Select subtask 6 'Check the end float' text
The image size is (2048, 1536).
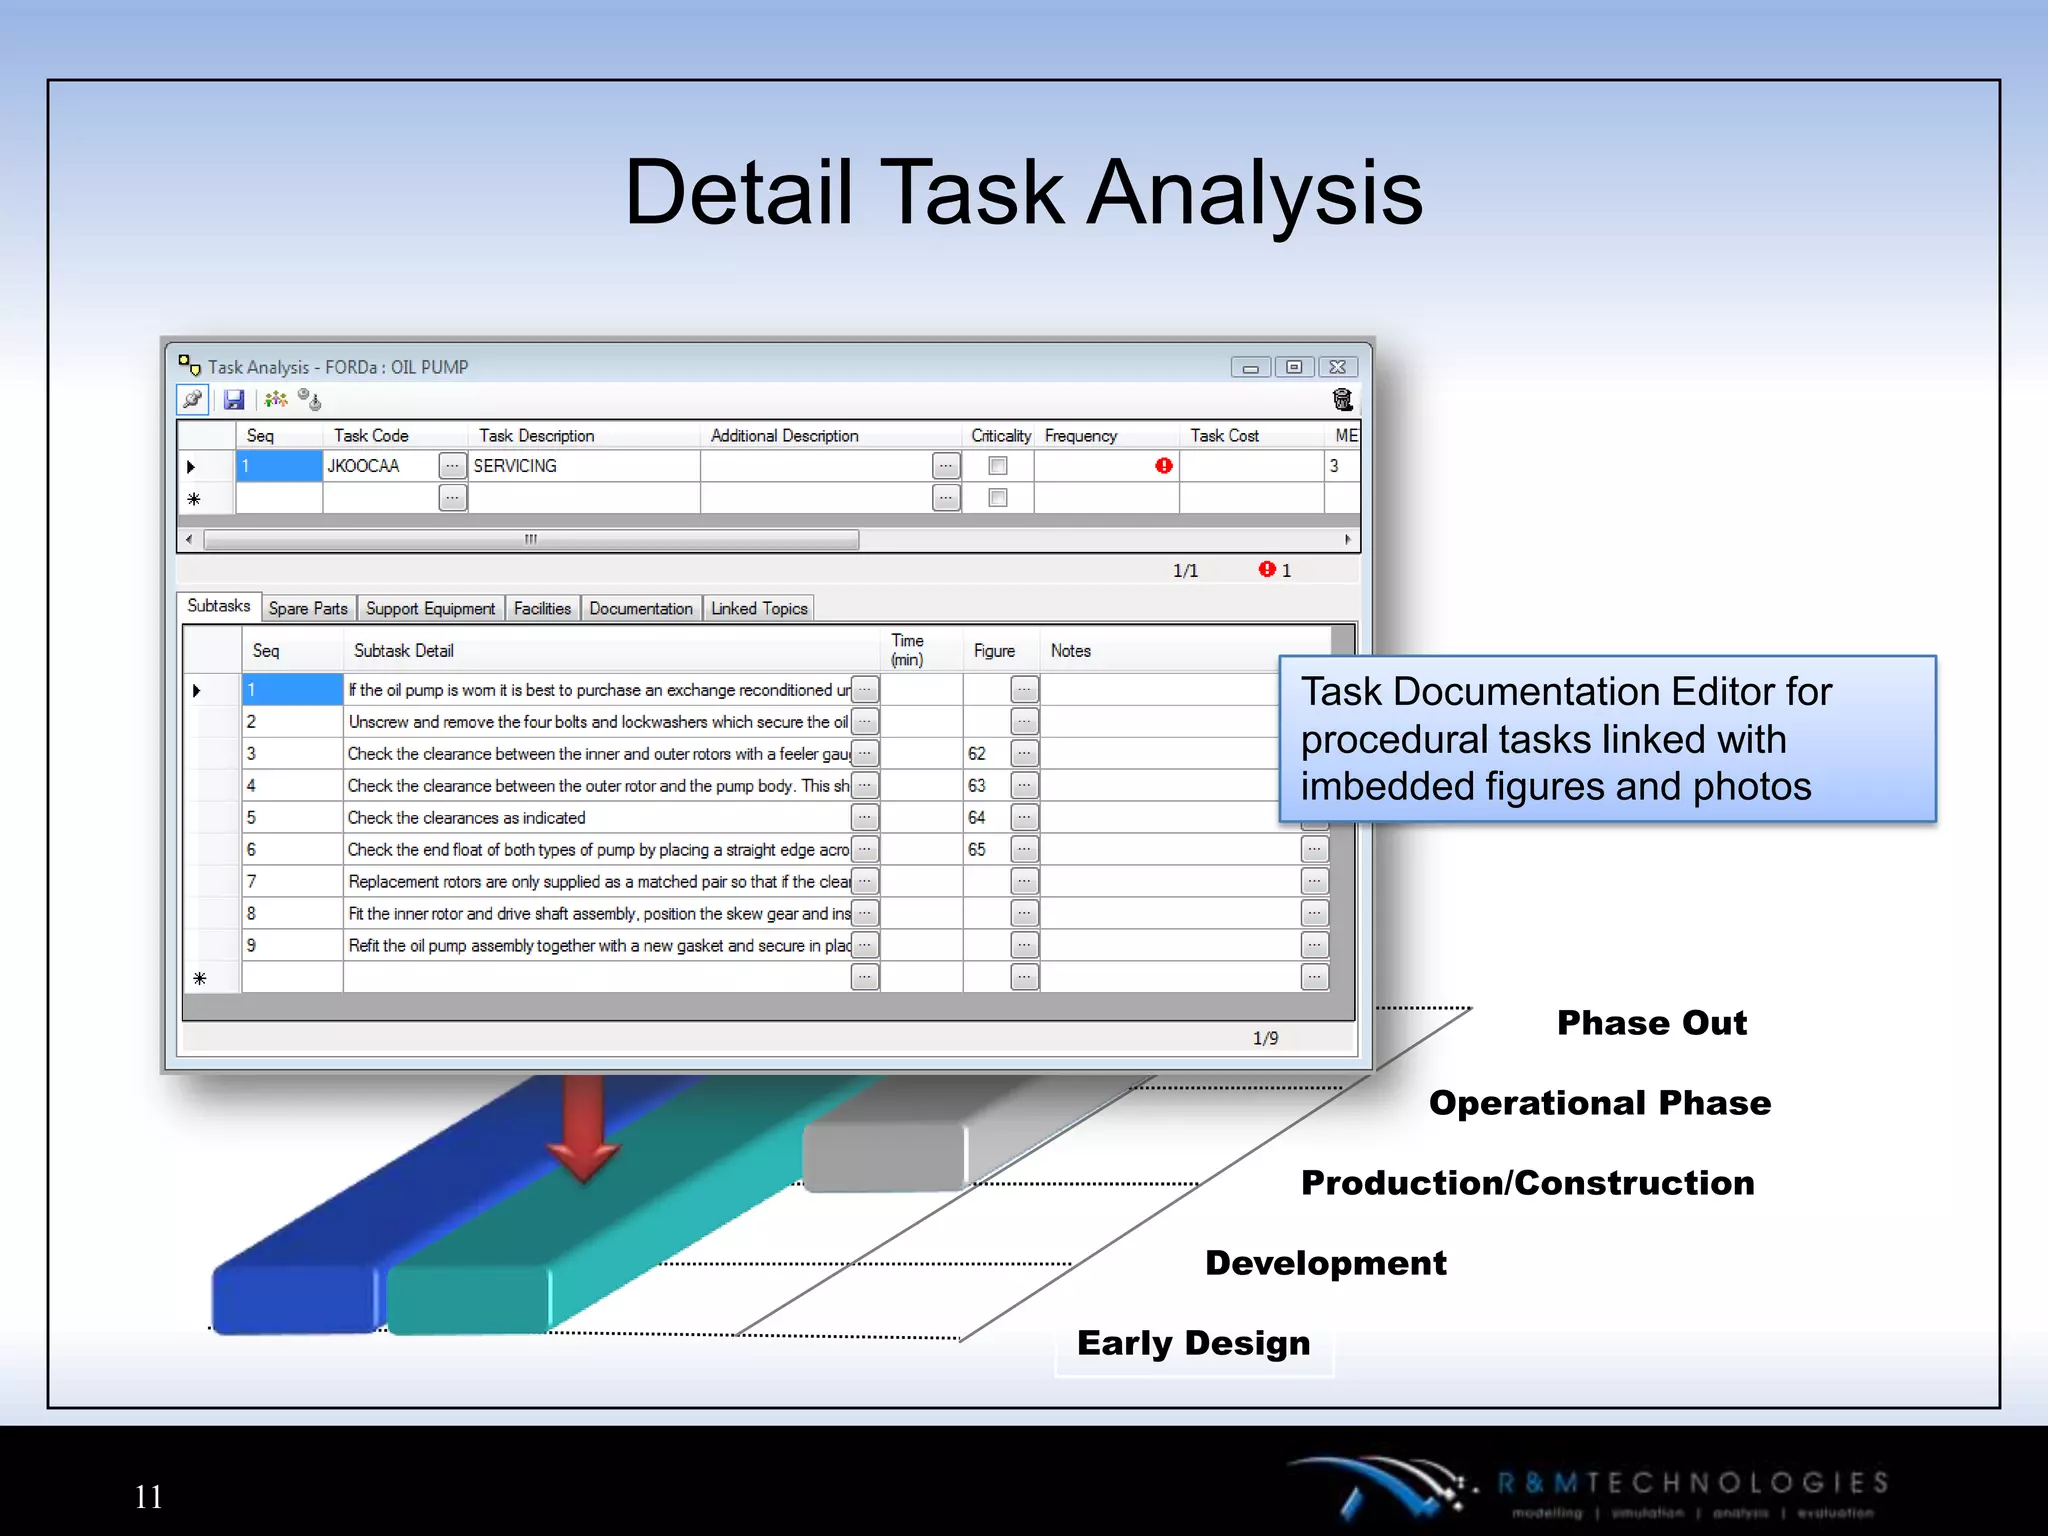point(598,850)
